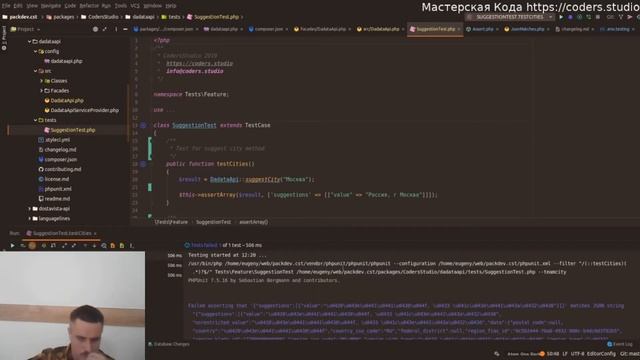Toggle auto-test orange circle icon in Run toolbar

point(32,246)
